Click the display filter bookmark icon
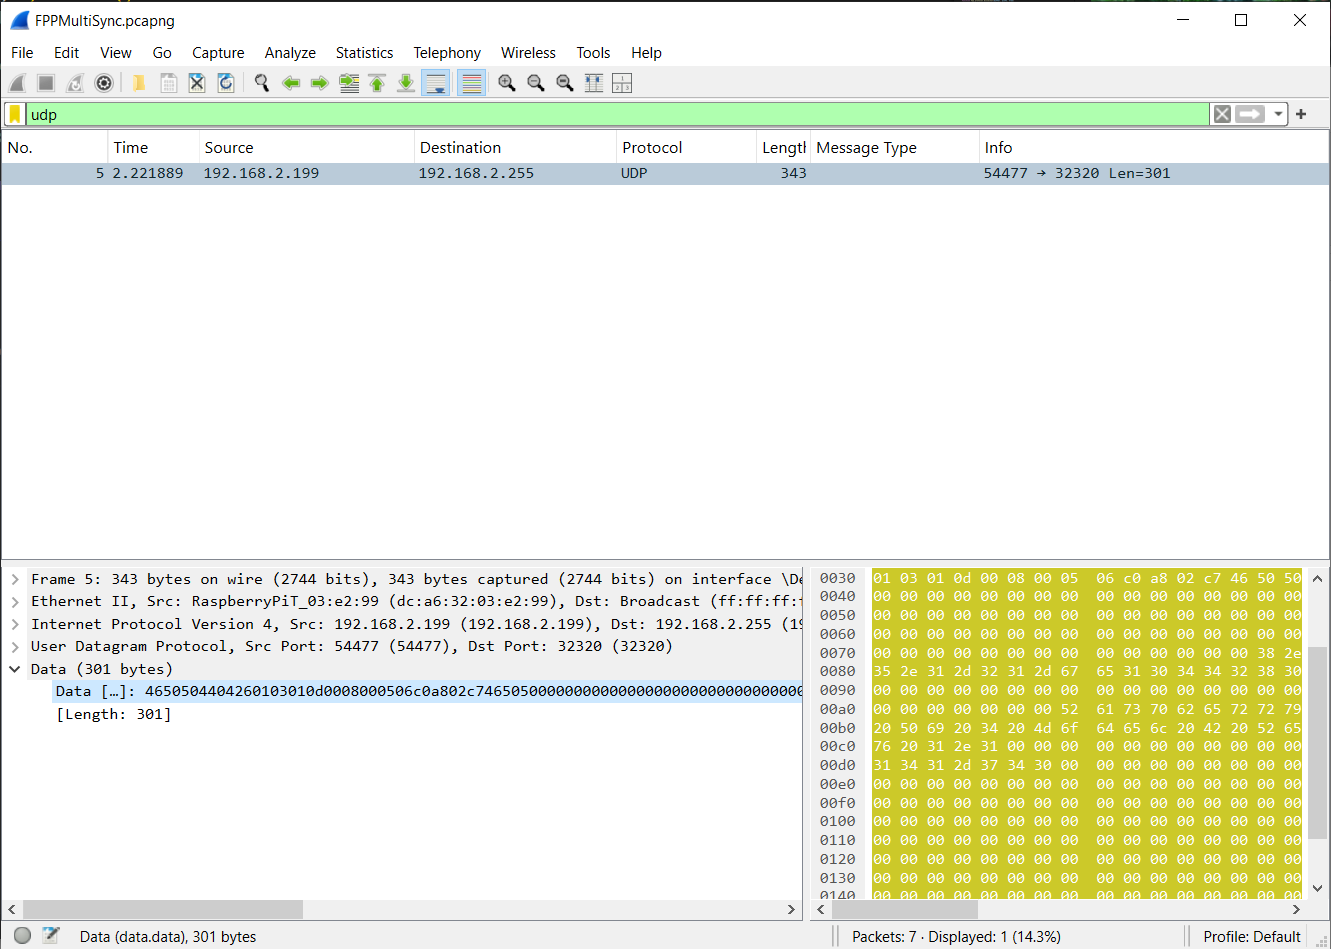The height and width of the screenshot is (949, 1331). [15, 114]
